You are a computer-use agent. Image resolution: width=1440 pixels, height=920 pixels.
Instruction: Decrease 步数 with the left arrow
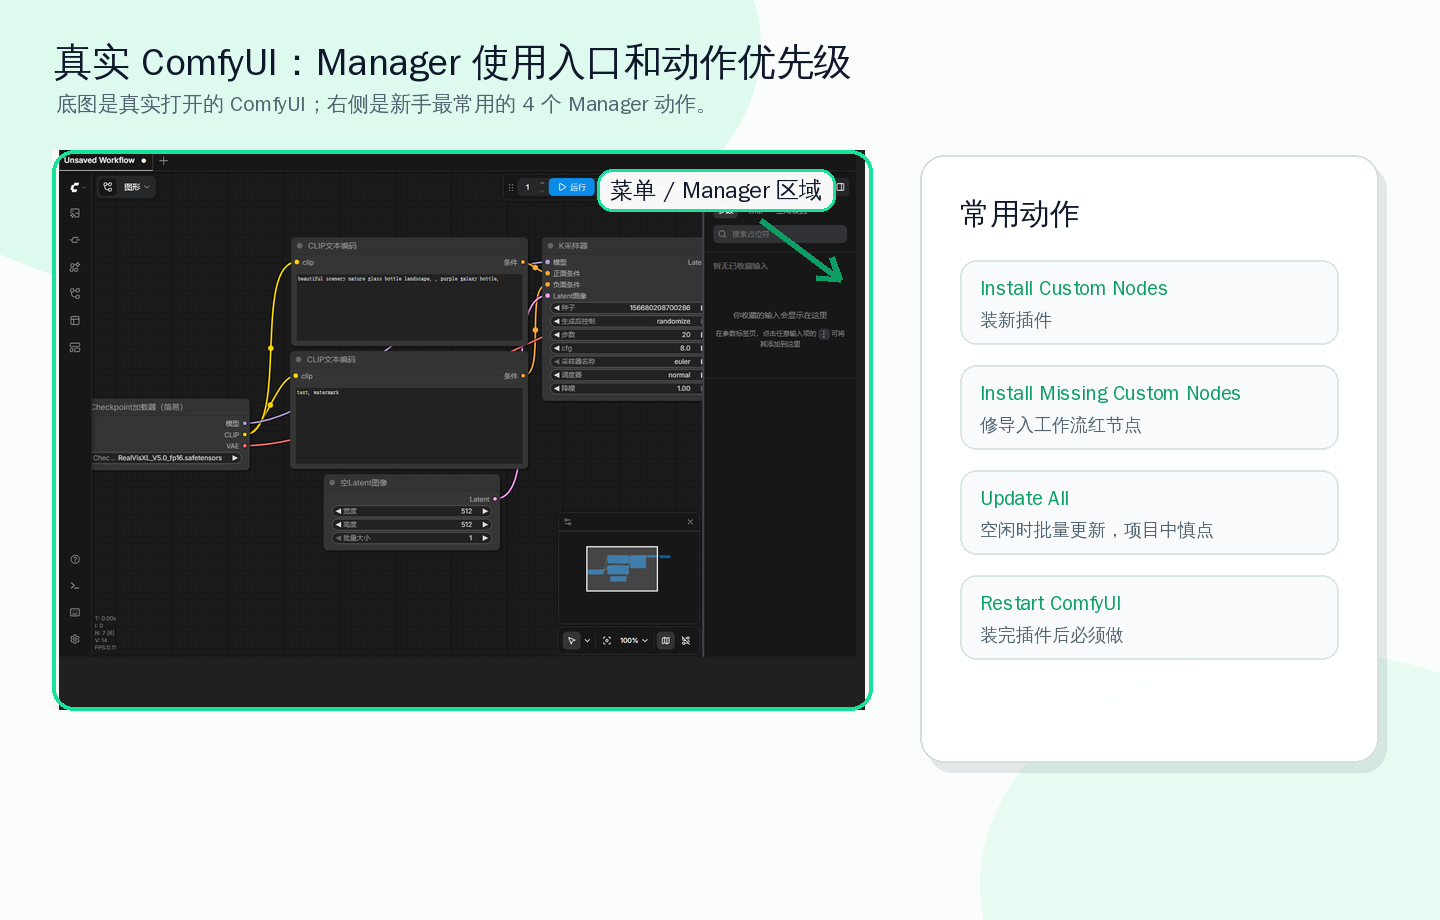[557, 335]
